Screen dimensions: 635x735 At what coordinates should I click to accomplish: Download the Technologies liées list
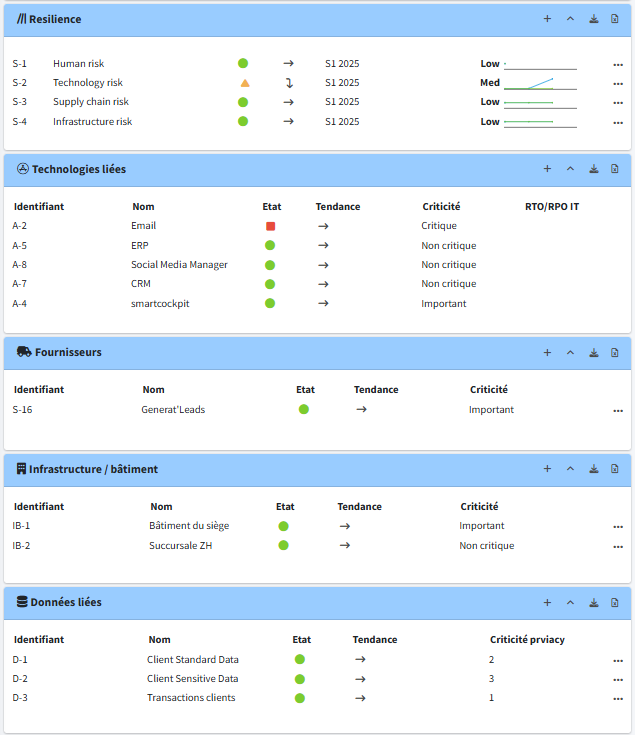point(593,169)
